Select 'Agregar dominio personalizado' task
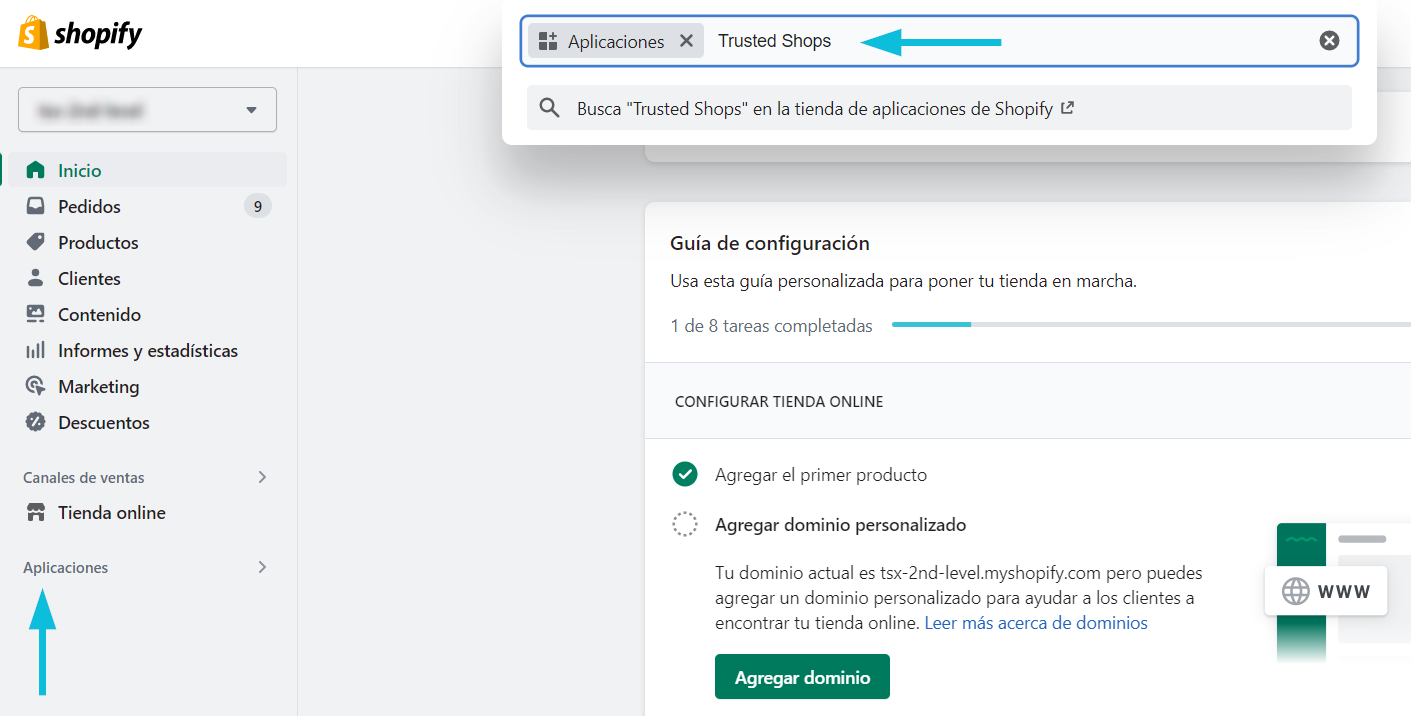The image size is (1411, 716). pyautogui.click(x=840, y=524)
